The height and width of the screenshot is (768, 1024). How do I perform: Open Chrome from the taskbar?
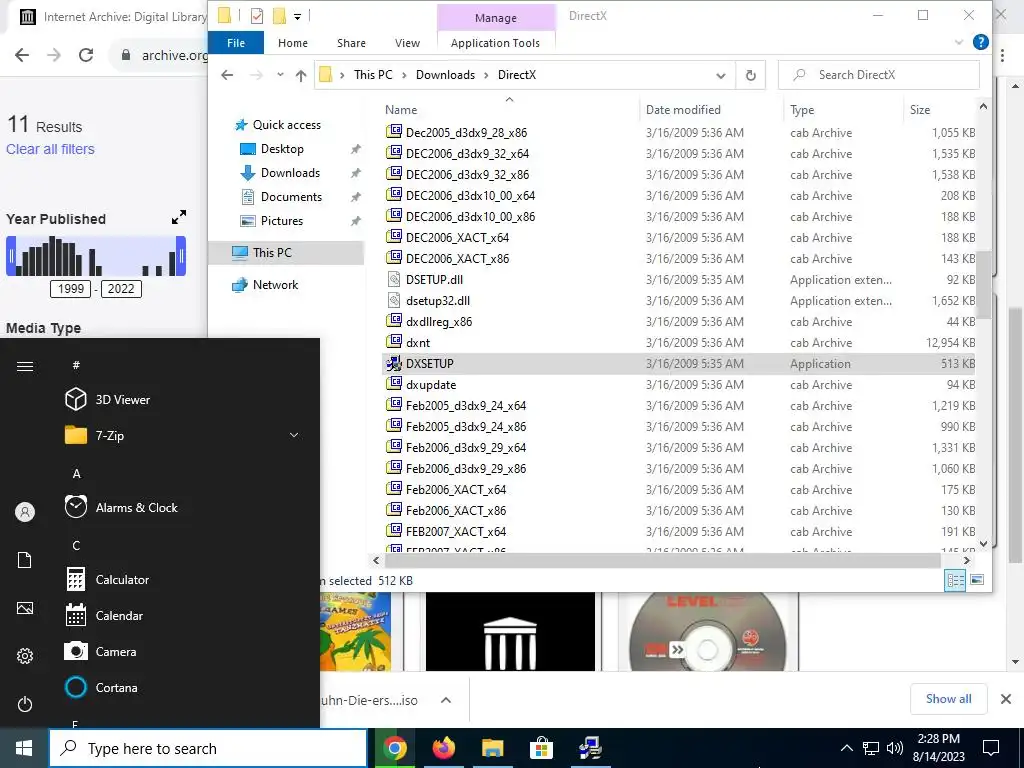[395, 748]
